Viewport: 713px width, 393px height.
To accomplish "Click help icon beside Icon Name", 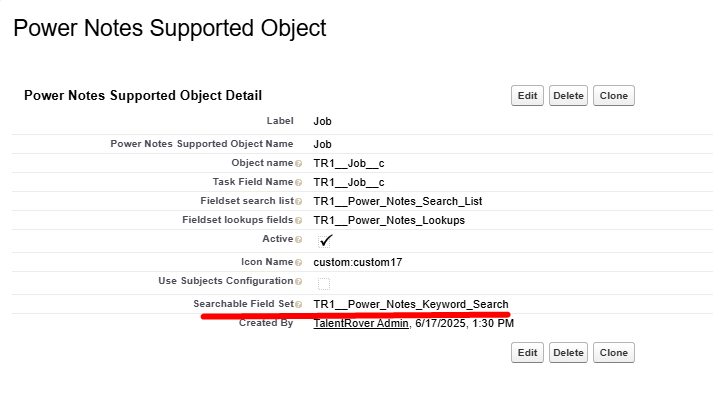I will click(298, 263).
